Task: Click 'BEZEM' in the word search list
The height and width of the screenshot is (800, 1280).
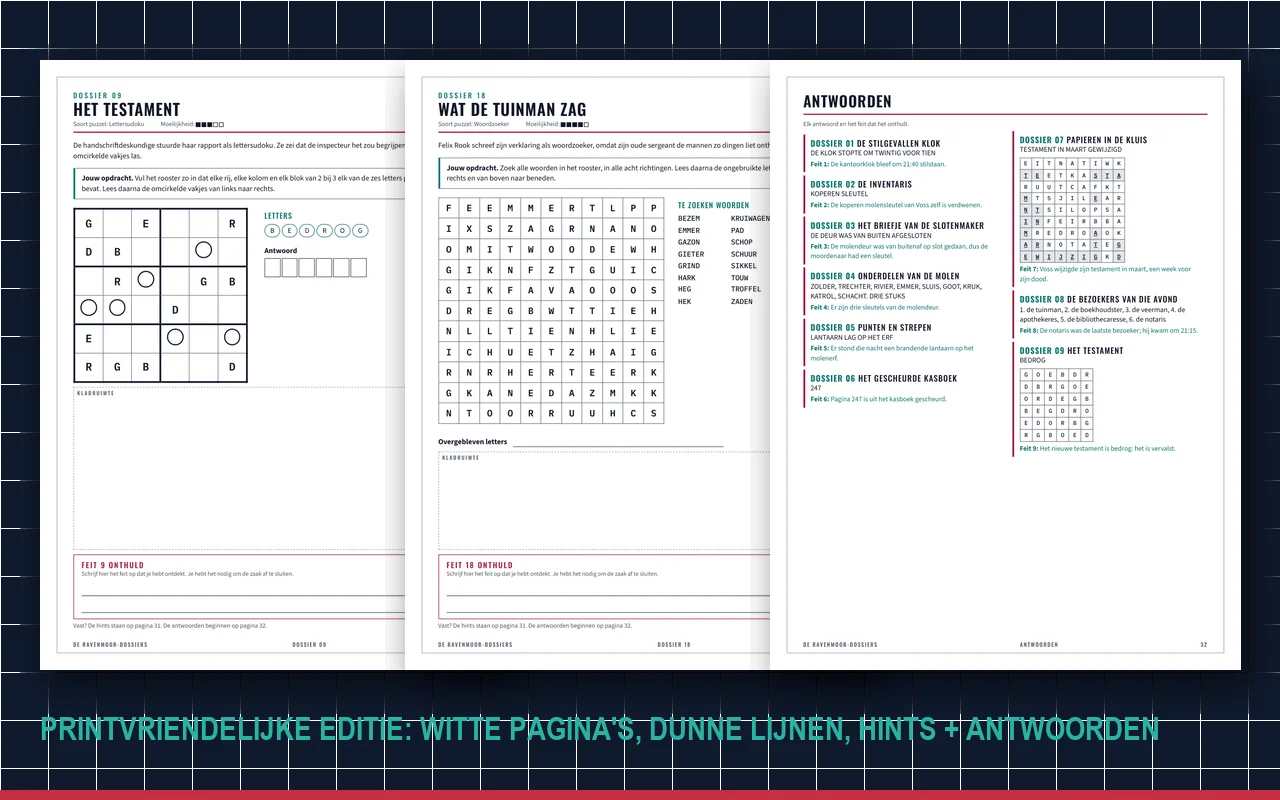Action: click(689, 218)
